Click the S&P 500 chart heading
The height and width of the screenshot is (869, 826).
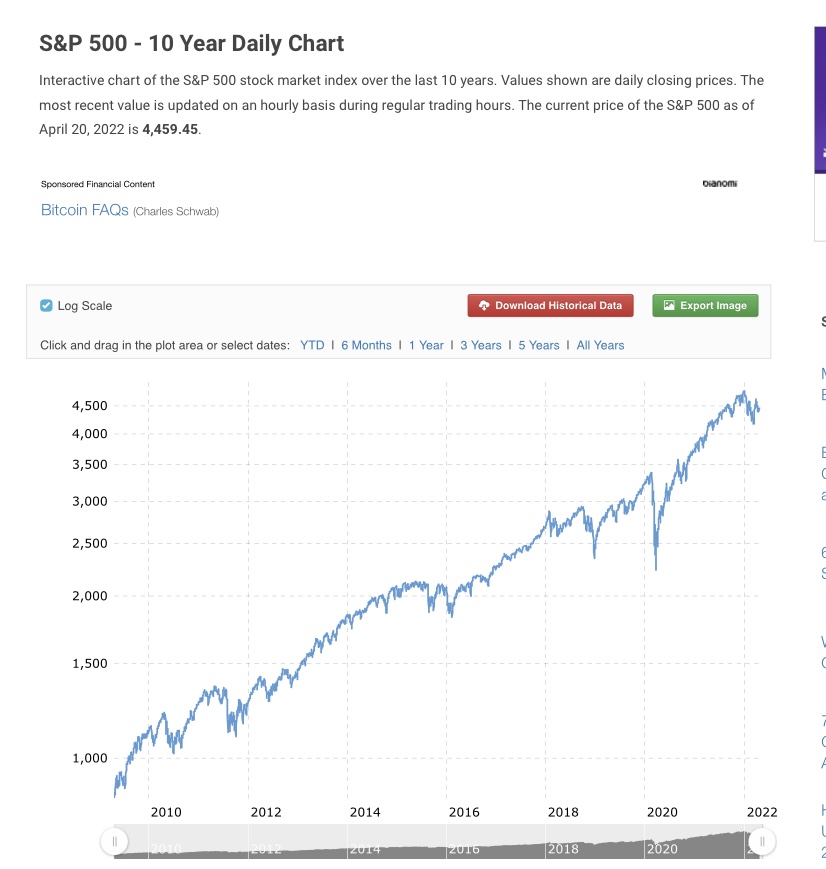pyautogui.click(x=191, y=43)
